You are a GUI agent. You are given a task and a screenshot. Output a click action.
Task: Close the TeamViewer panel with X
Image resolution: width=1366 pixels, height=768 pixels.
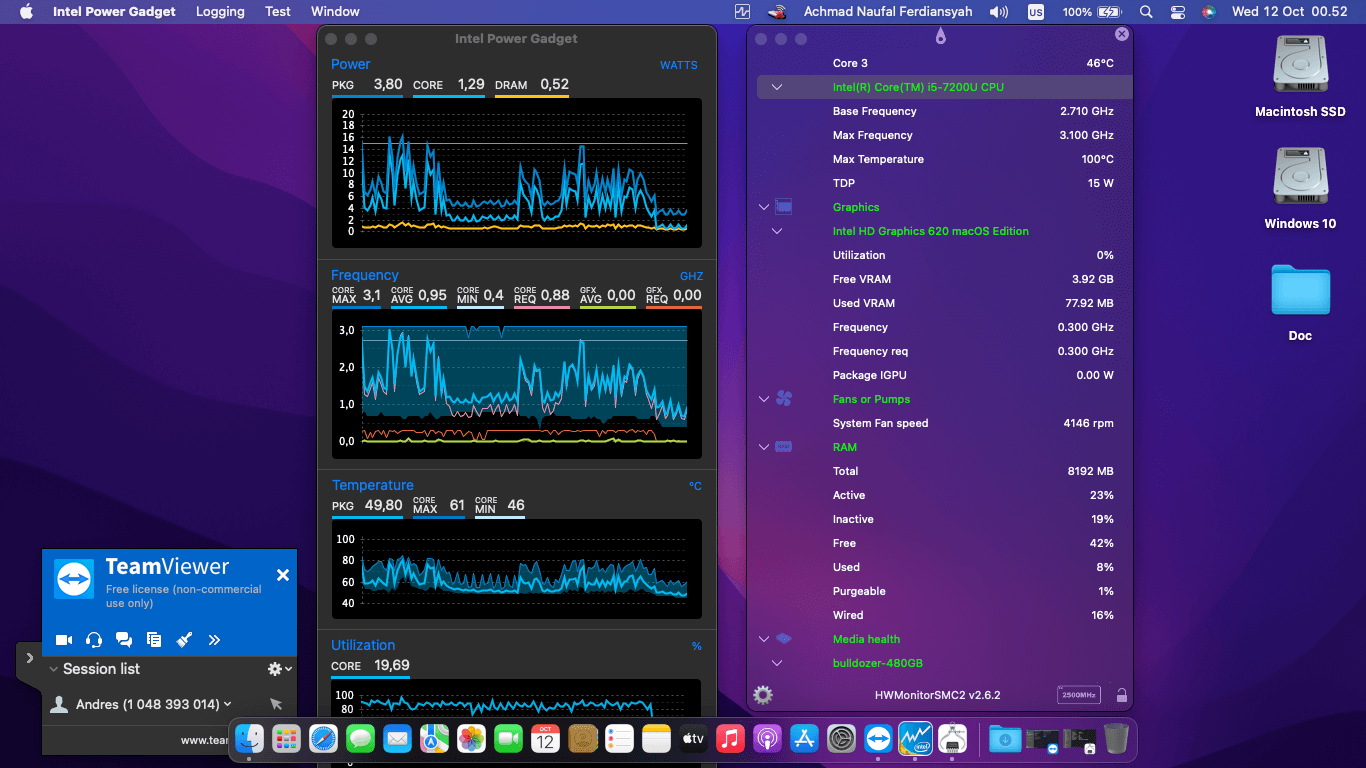(x=283, y=575)
